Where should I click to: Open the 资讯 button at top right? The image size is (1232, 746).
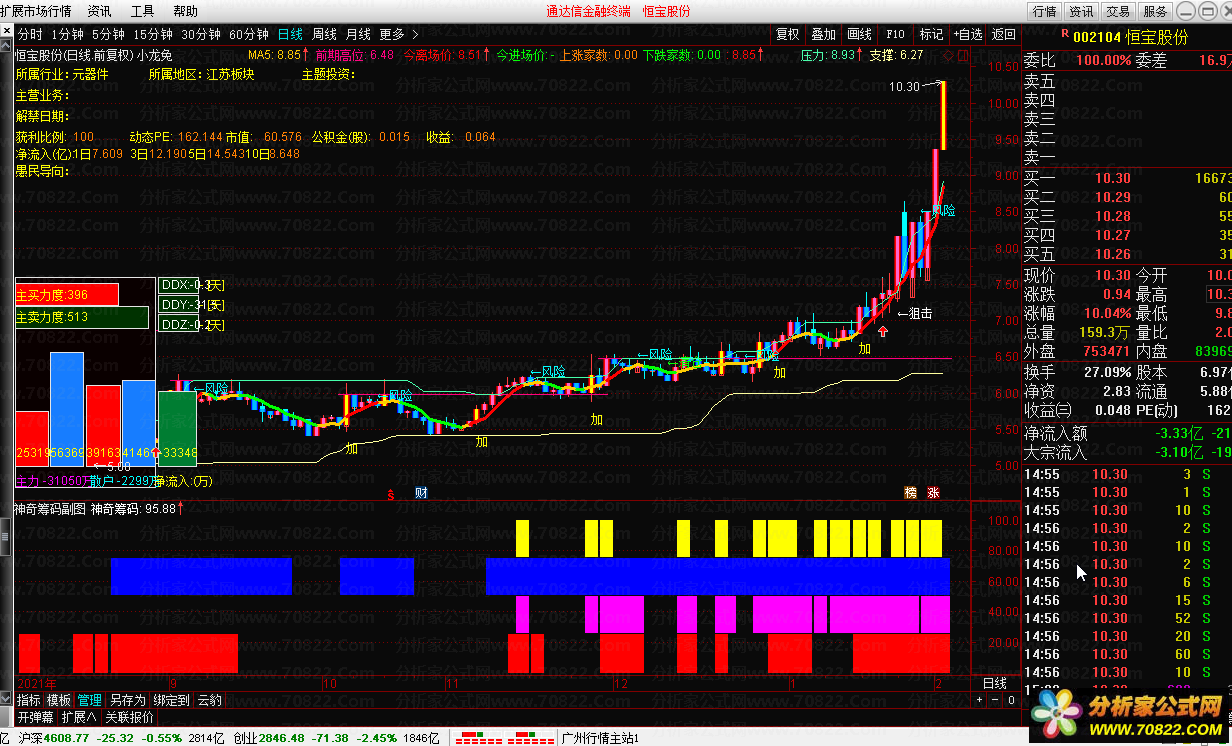pyautogui.click(x=1081, y=11)
